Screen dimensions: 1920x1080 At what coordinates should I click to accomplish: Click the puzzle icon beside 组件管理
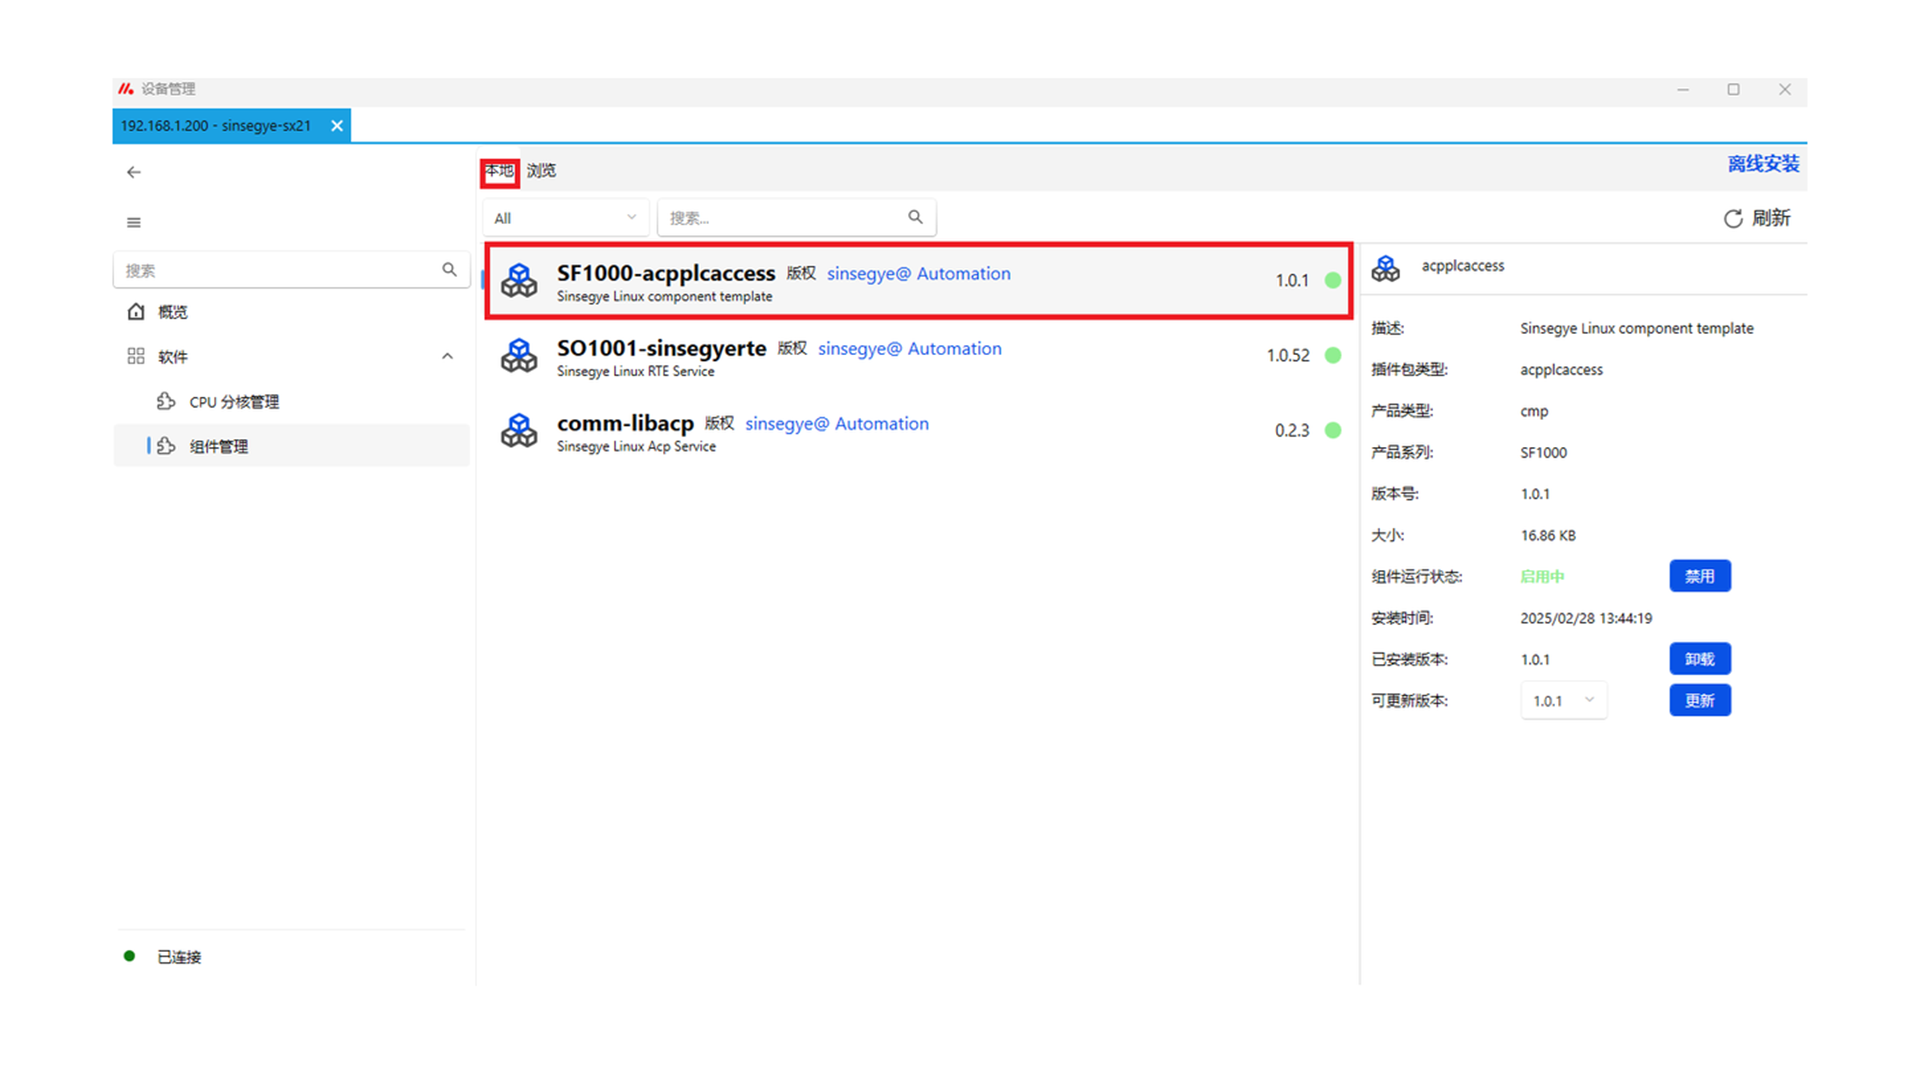click(x=166, y=446)
